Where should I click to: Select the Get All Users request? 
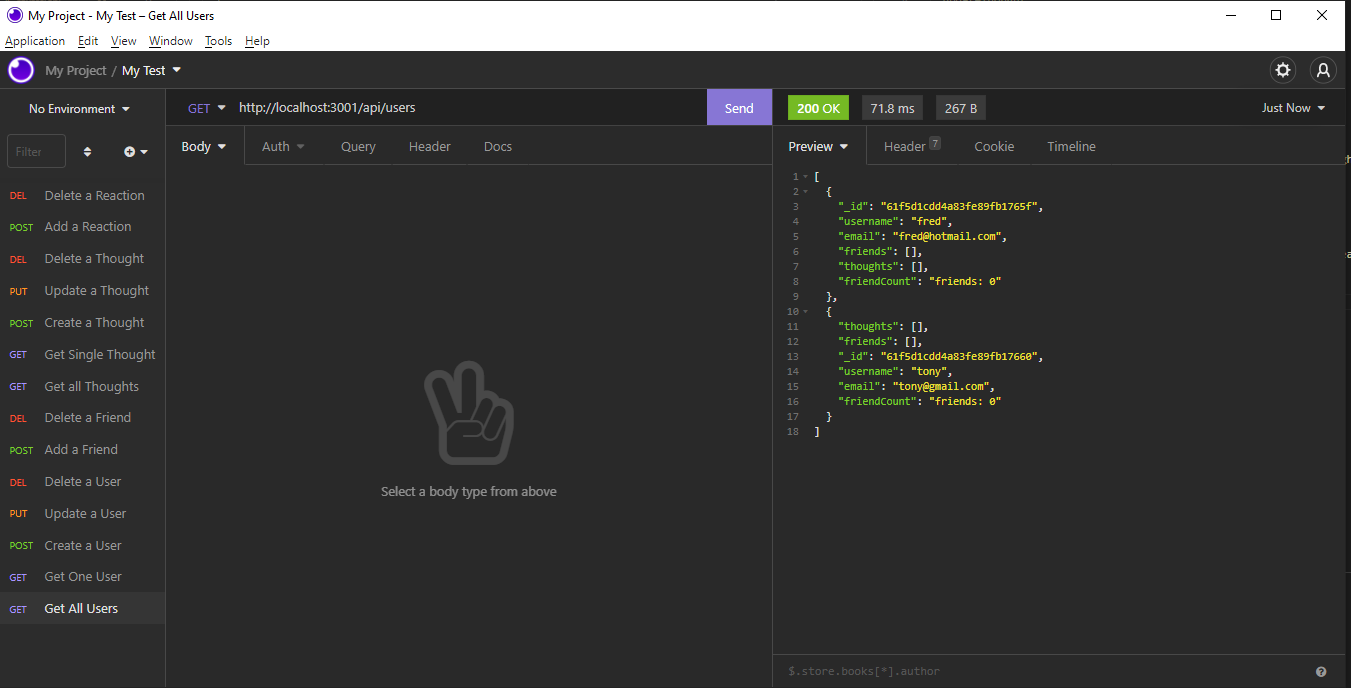pos(82,609)
